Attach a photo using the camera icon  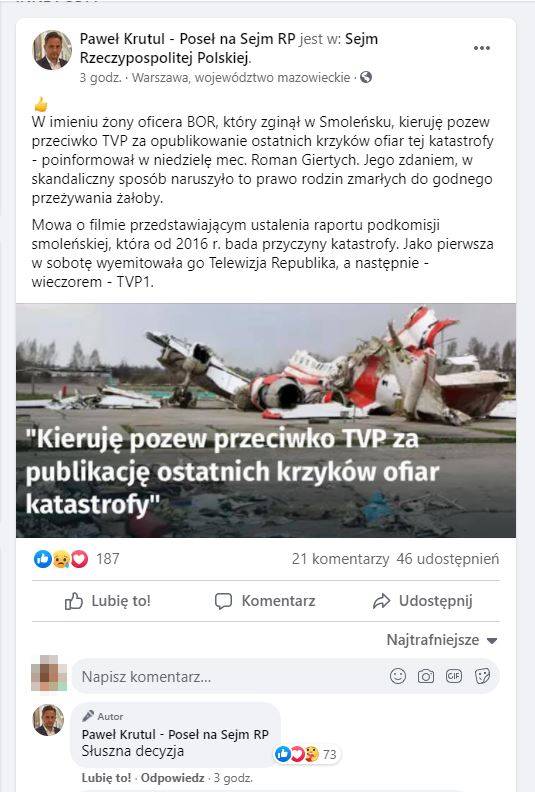tap(425, 676)
